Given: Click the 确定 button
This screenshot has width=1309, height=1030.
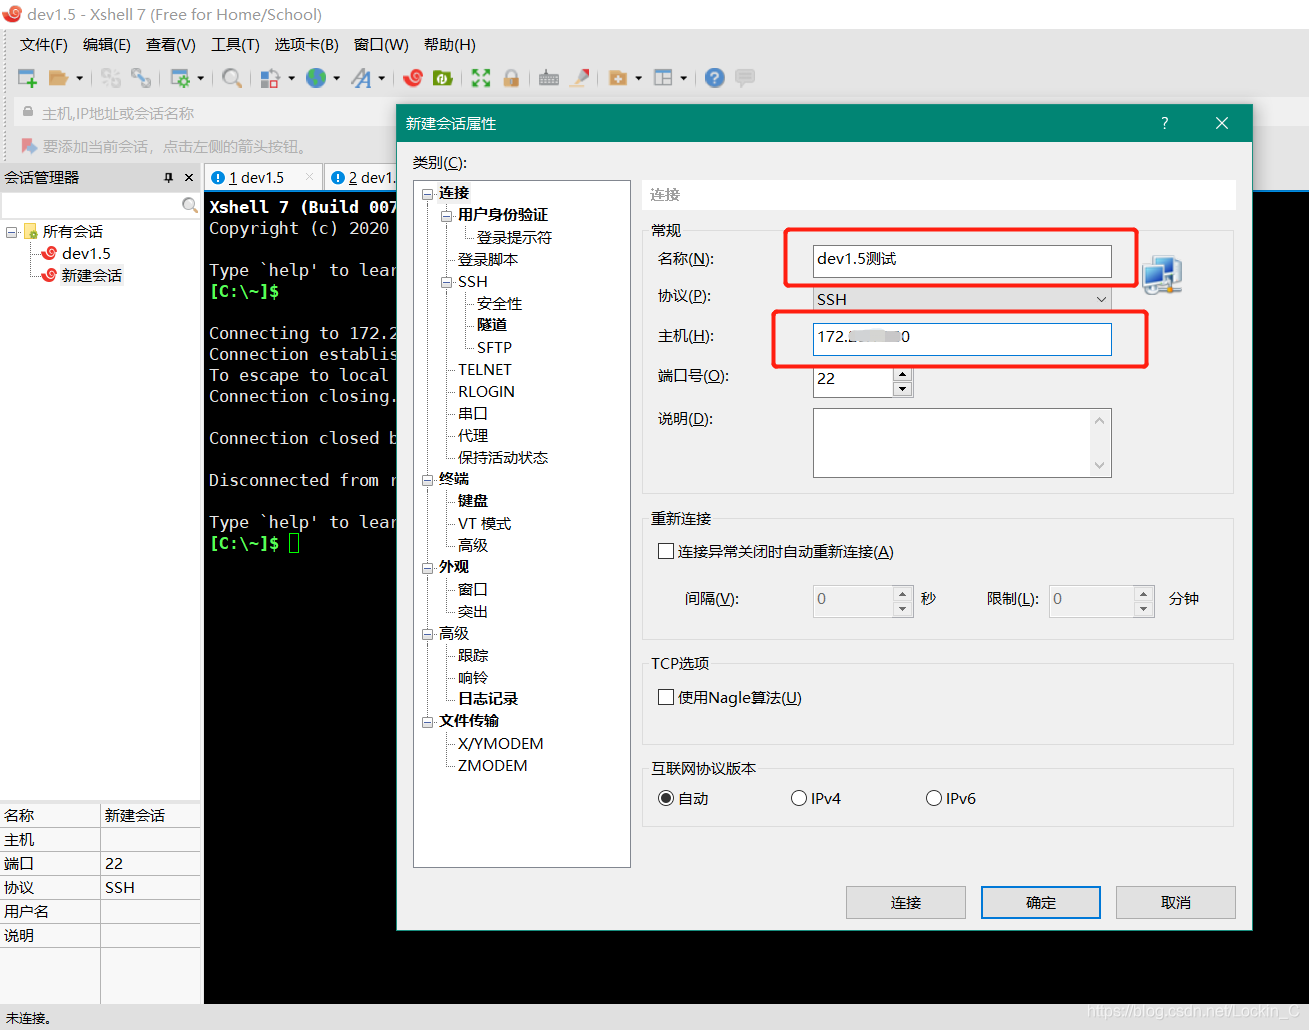Looking at the screenshot, I should [1041, 902].
